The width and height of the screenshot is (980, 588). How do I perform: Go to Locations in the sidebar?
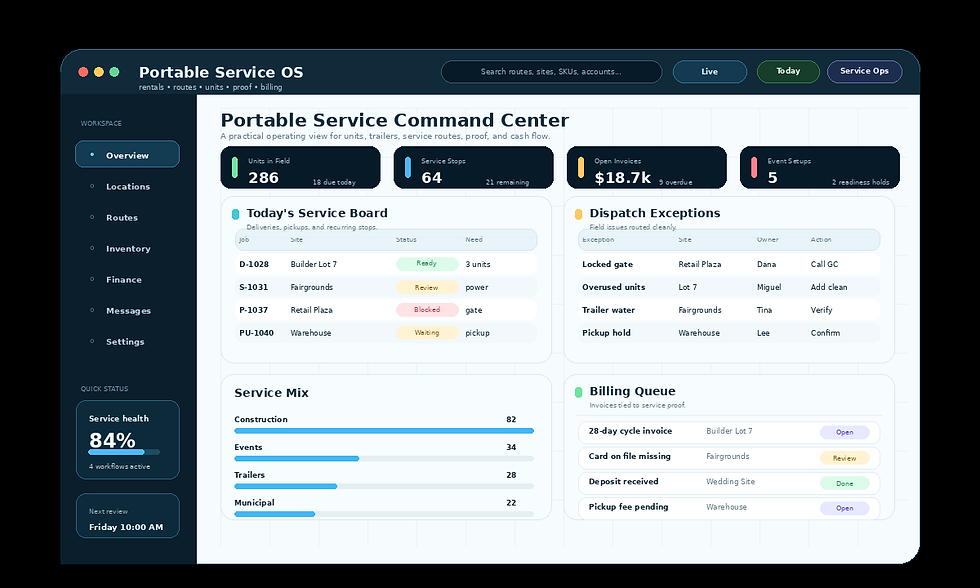tap(127, 186)
